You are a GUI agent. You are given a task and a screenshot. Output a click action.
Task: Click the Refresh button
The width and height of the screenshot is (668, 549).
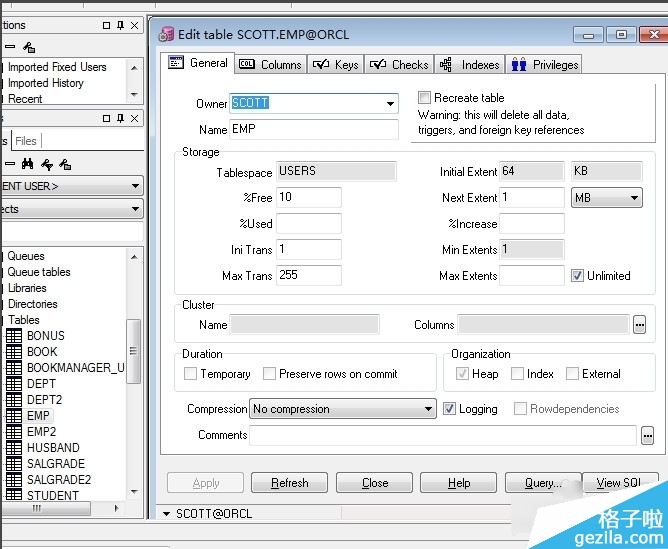(x=289, y=483)
